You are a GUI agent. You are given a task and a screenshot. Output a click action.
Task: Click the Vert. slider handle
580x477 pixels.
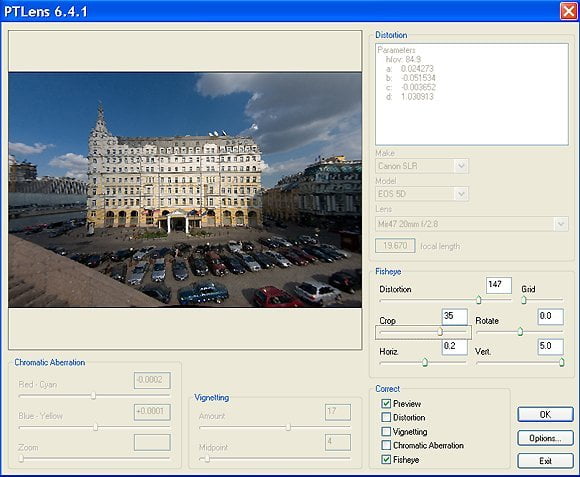pyautogui.click(x=562, y=362)
